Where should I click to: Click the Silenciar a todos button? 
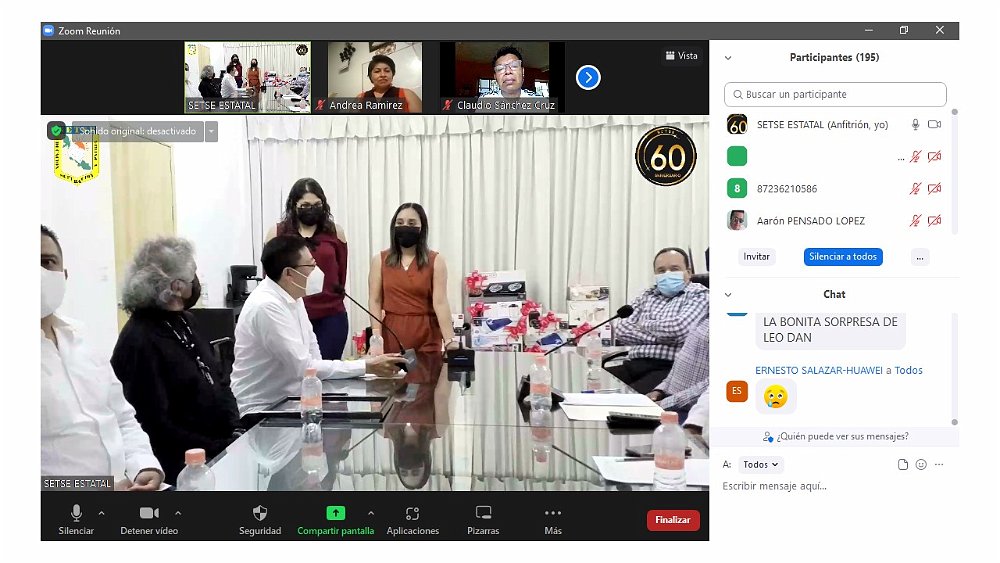[842, 257]
